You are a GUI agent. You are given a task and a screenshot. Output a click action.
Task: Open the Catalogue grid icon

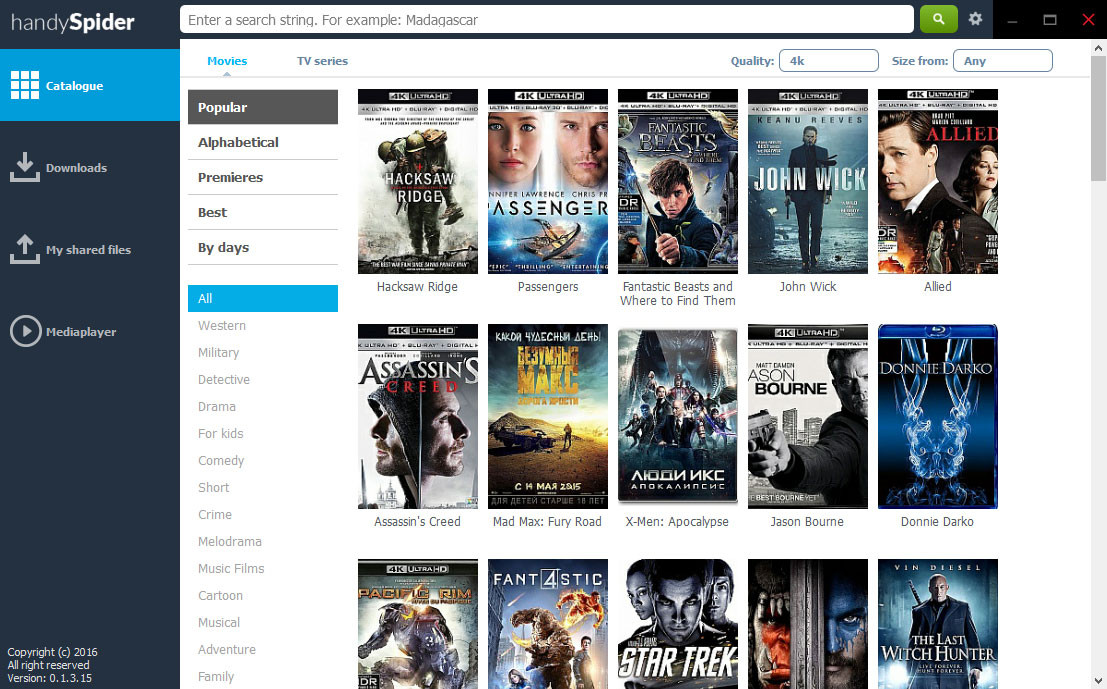click(25, 85)
